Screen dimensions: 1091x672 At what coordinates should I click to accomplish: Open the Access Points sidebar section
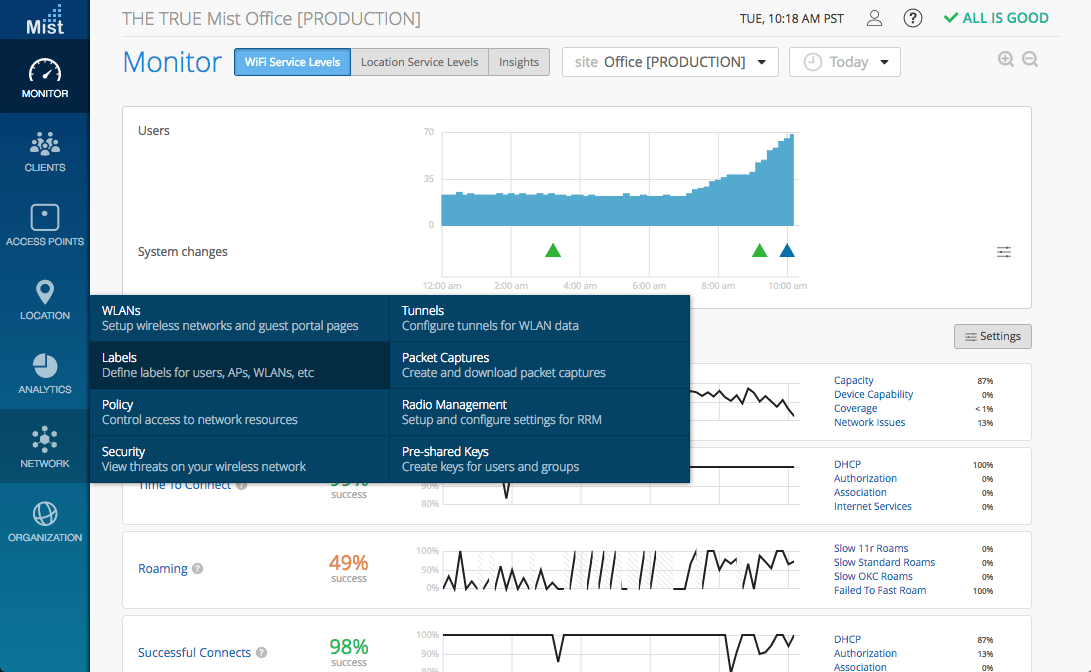click(x=45, y=225)
